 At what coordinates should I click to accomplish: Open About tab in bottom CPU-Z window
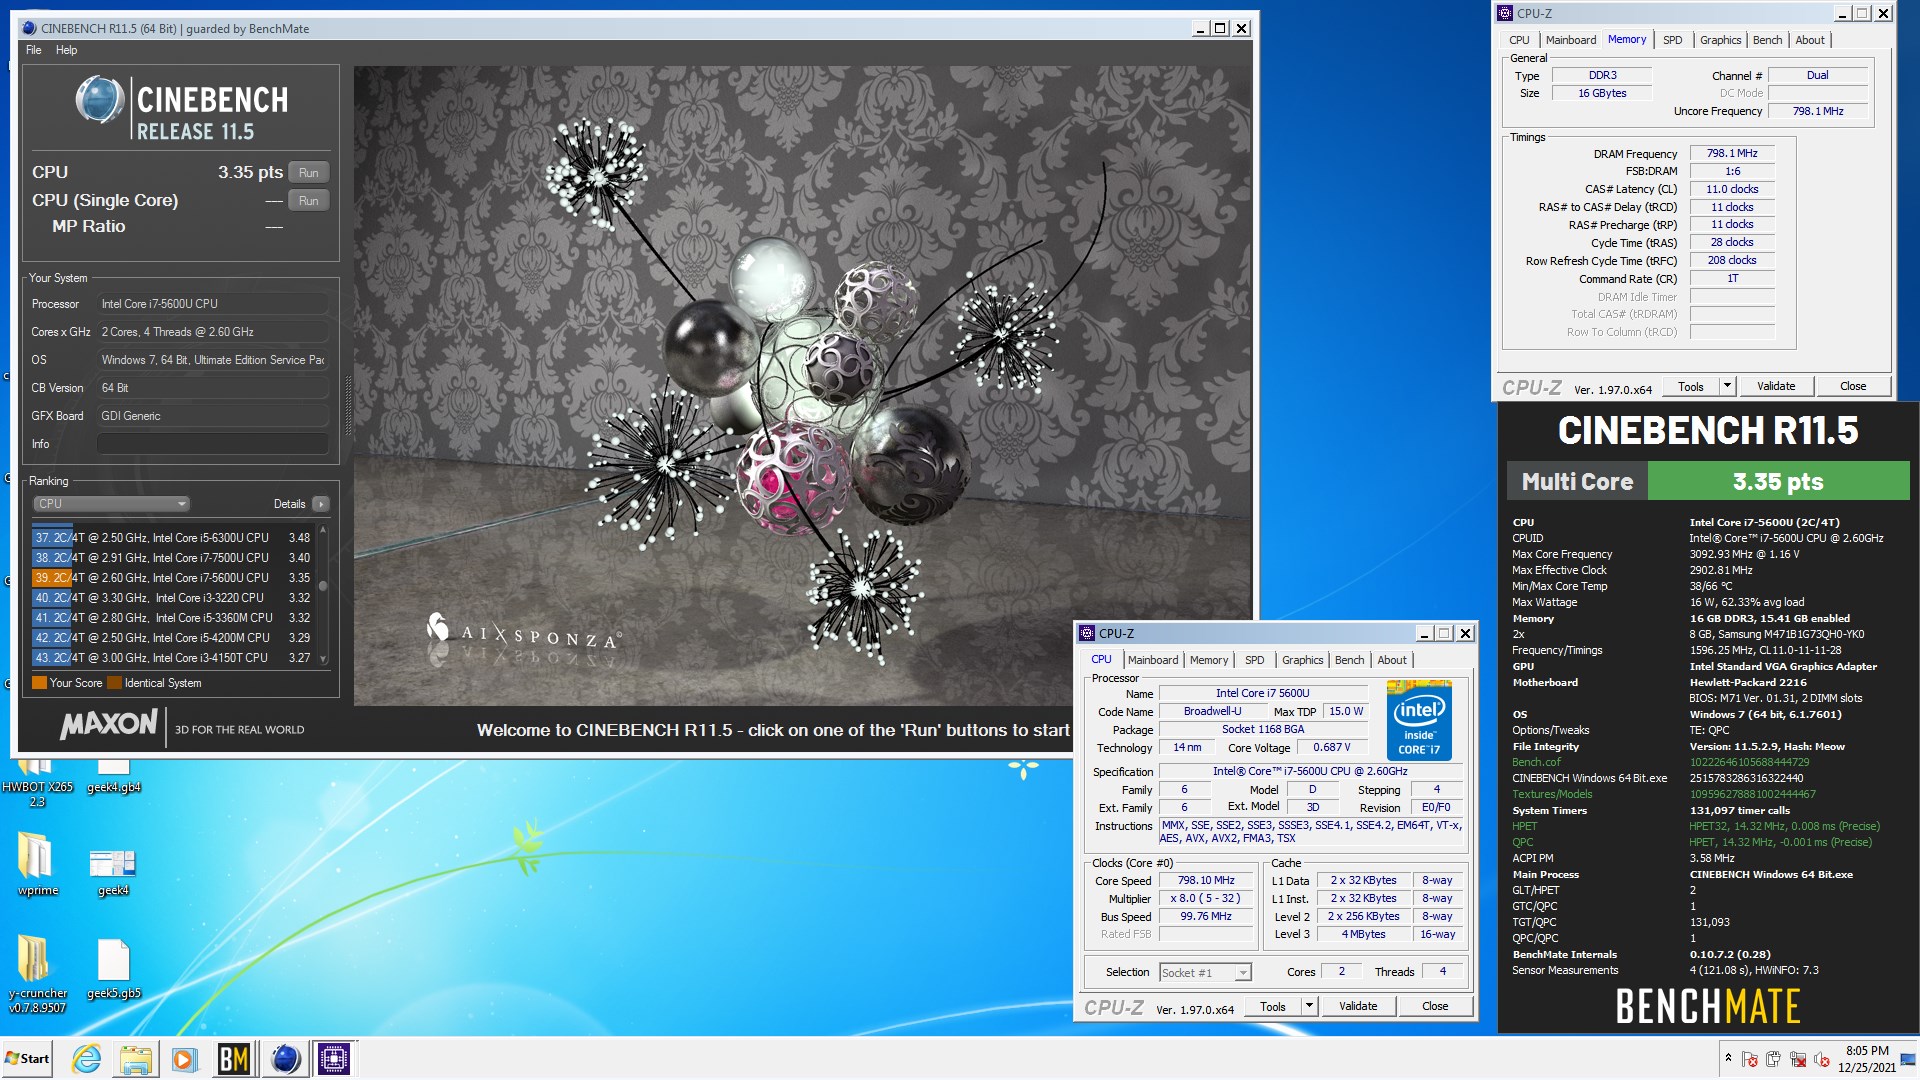[x=1392, y=660]
